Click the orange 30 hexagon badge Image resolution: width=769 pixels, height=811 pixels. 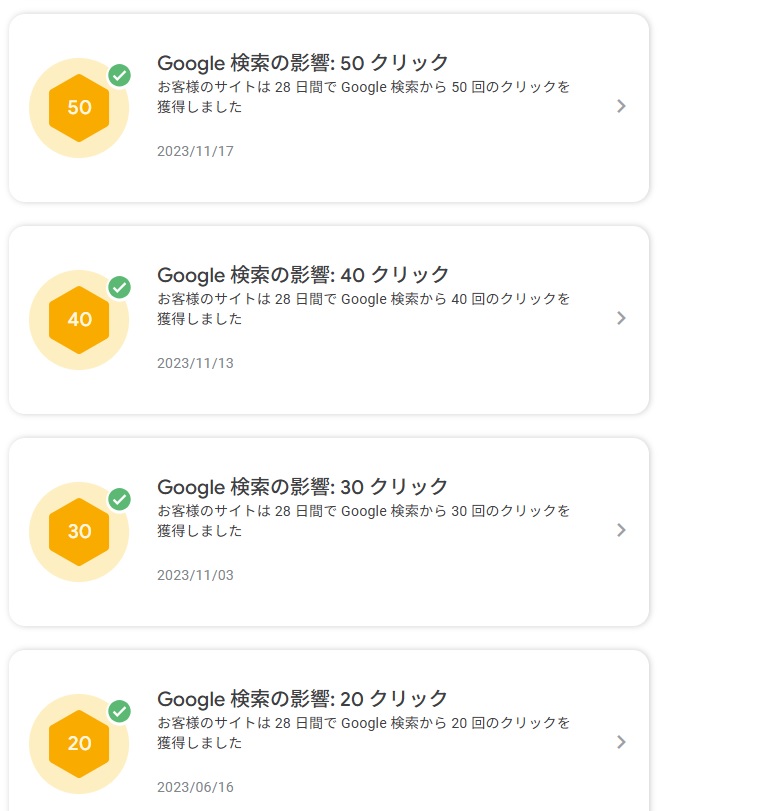click(x=79, y=532)
